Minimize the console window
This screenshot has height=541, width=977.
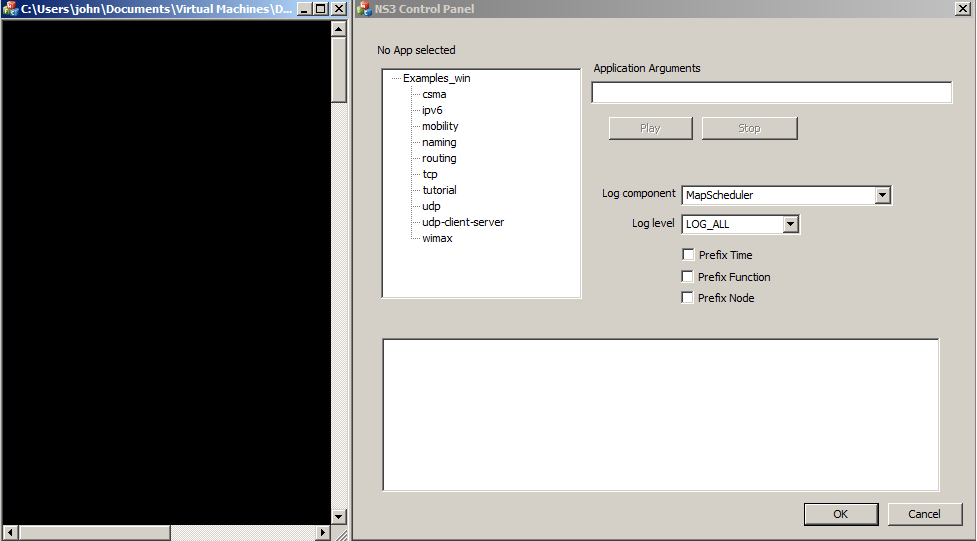click(x=303, y=9)
